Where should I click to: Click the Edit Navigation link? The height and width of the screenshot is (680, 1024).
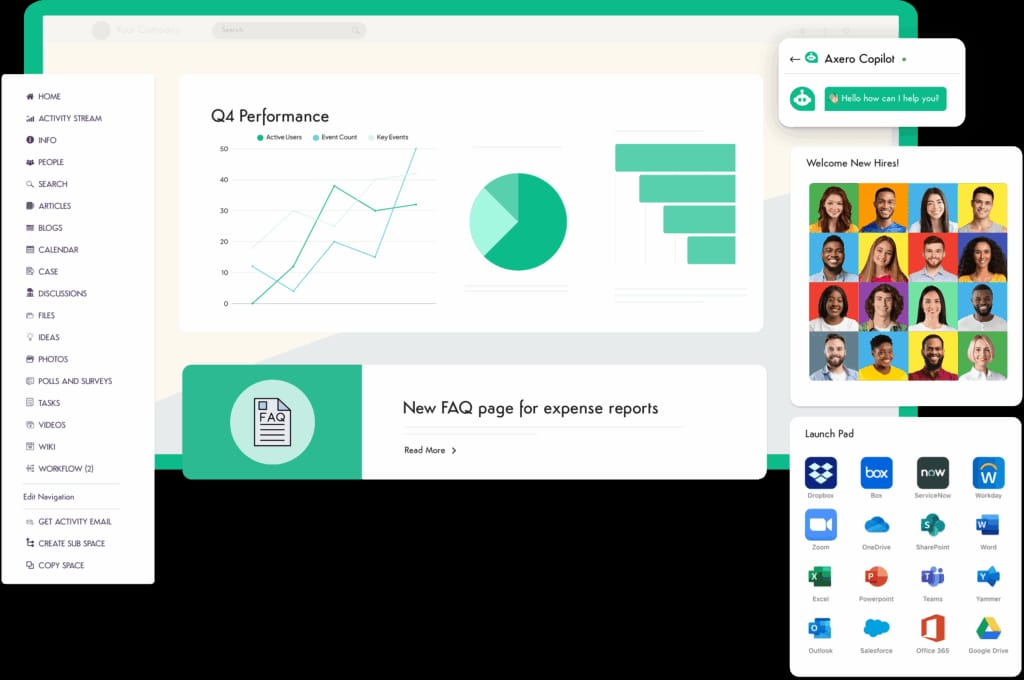[x=48, y=497]
